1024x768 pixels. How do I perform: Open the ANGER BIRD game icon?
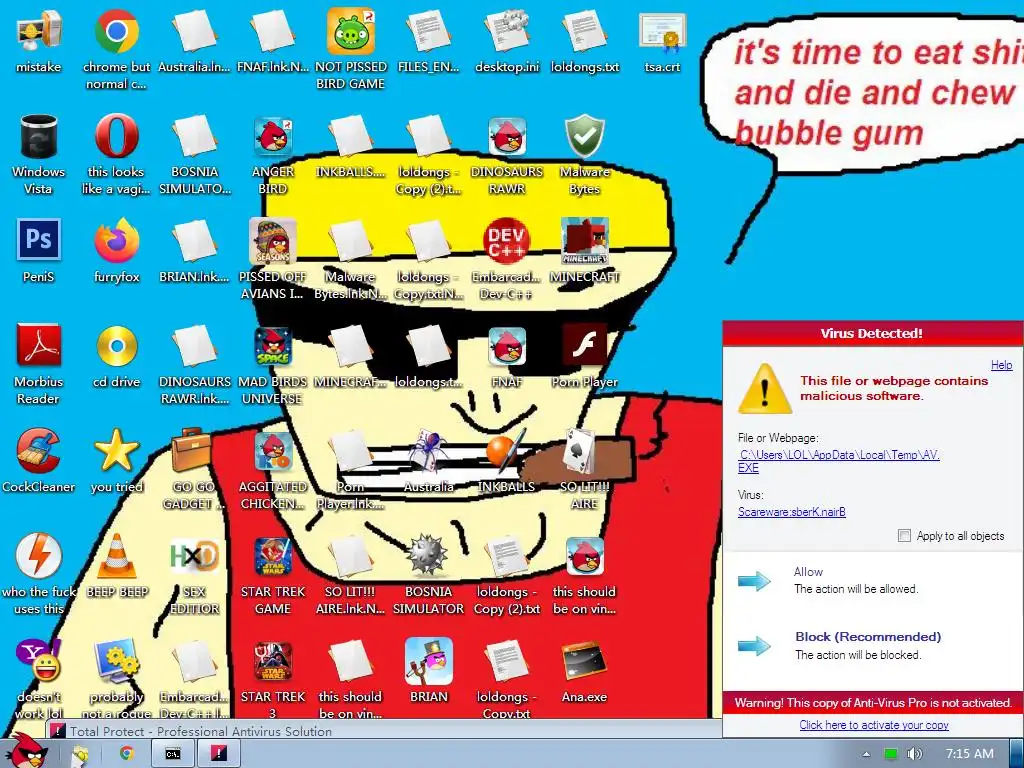(273, 136)
